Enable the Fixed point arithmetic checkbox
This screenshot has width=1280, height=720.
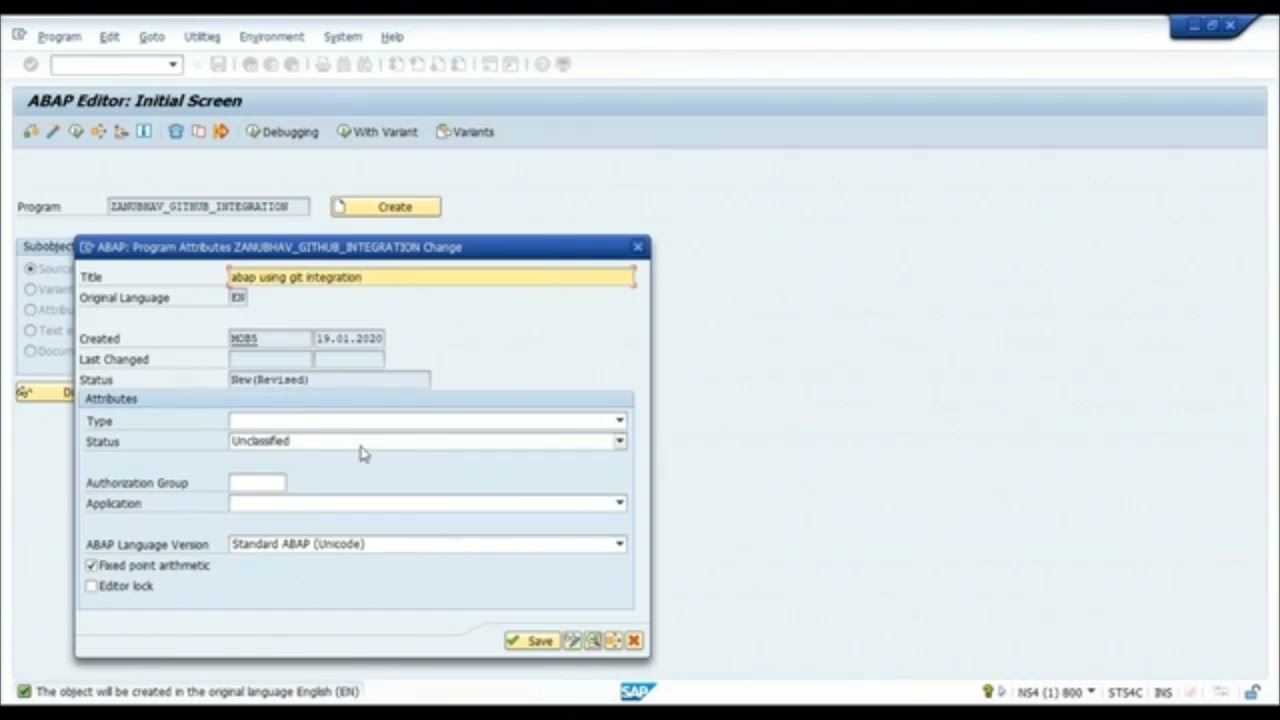pyautogui.click(x=91, y=565)
